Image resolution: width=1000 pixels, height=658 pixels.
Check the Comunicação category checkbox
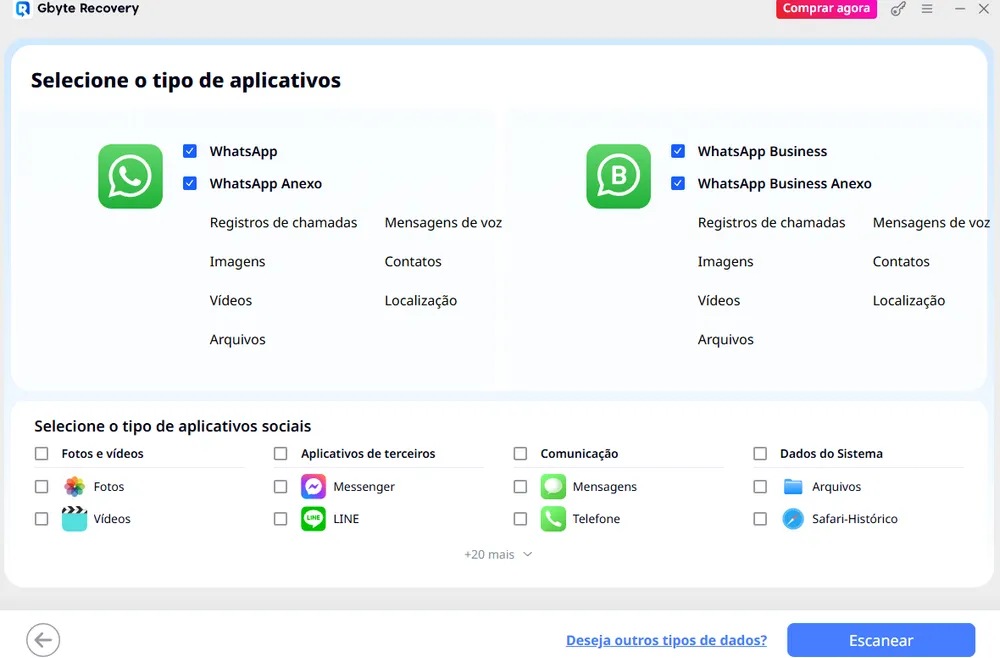click(520, 453)
